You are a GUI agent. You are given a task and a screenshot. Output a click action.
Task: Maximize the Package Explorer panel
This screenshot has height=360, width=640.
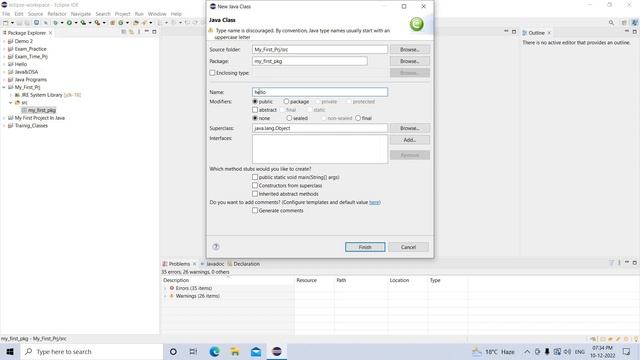coord(154,31)
